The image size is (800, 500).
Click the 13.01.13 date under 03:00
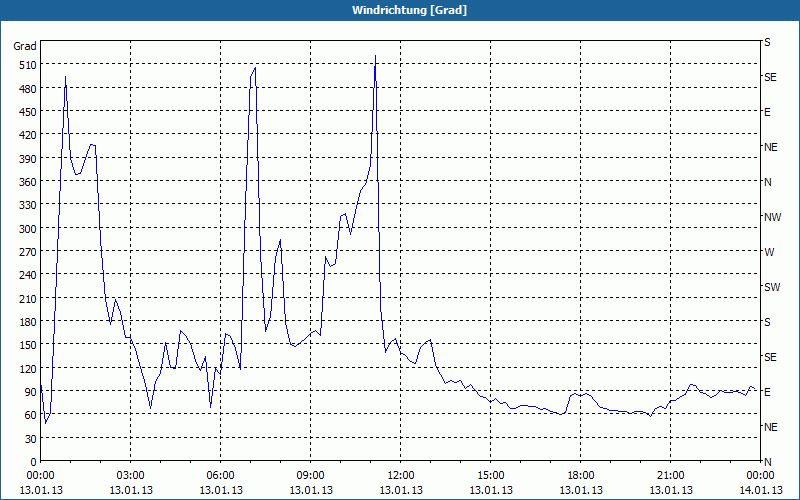point(131,491)
